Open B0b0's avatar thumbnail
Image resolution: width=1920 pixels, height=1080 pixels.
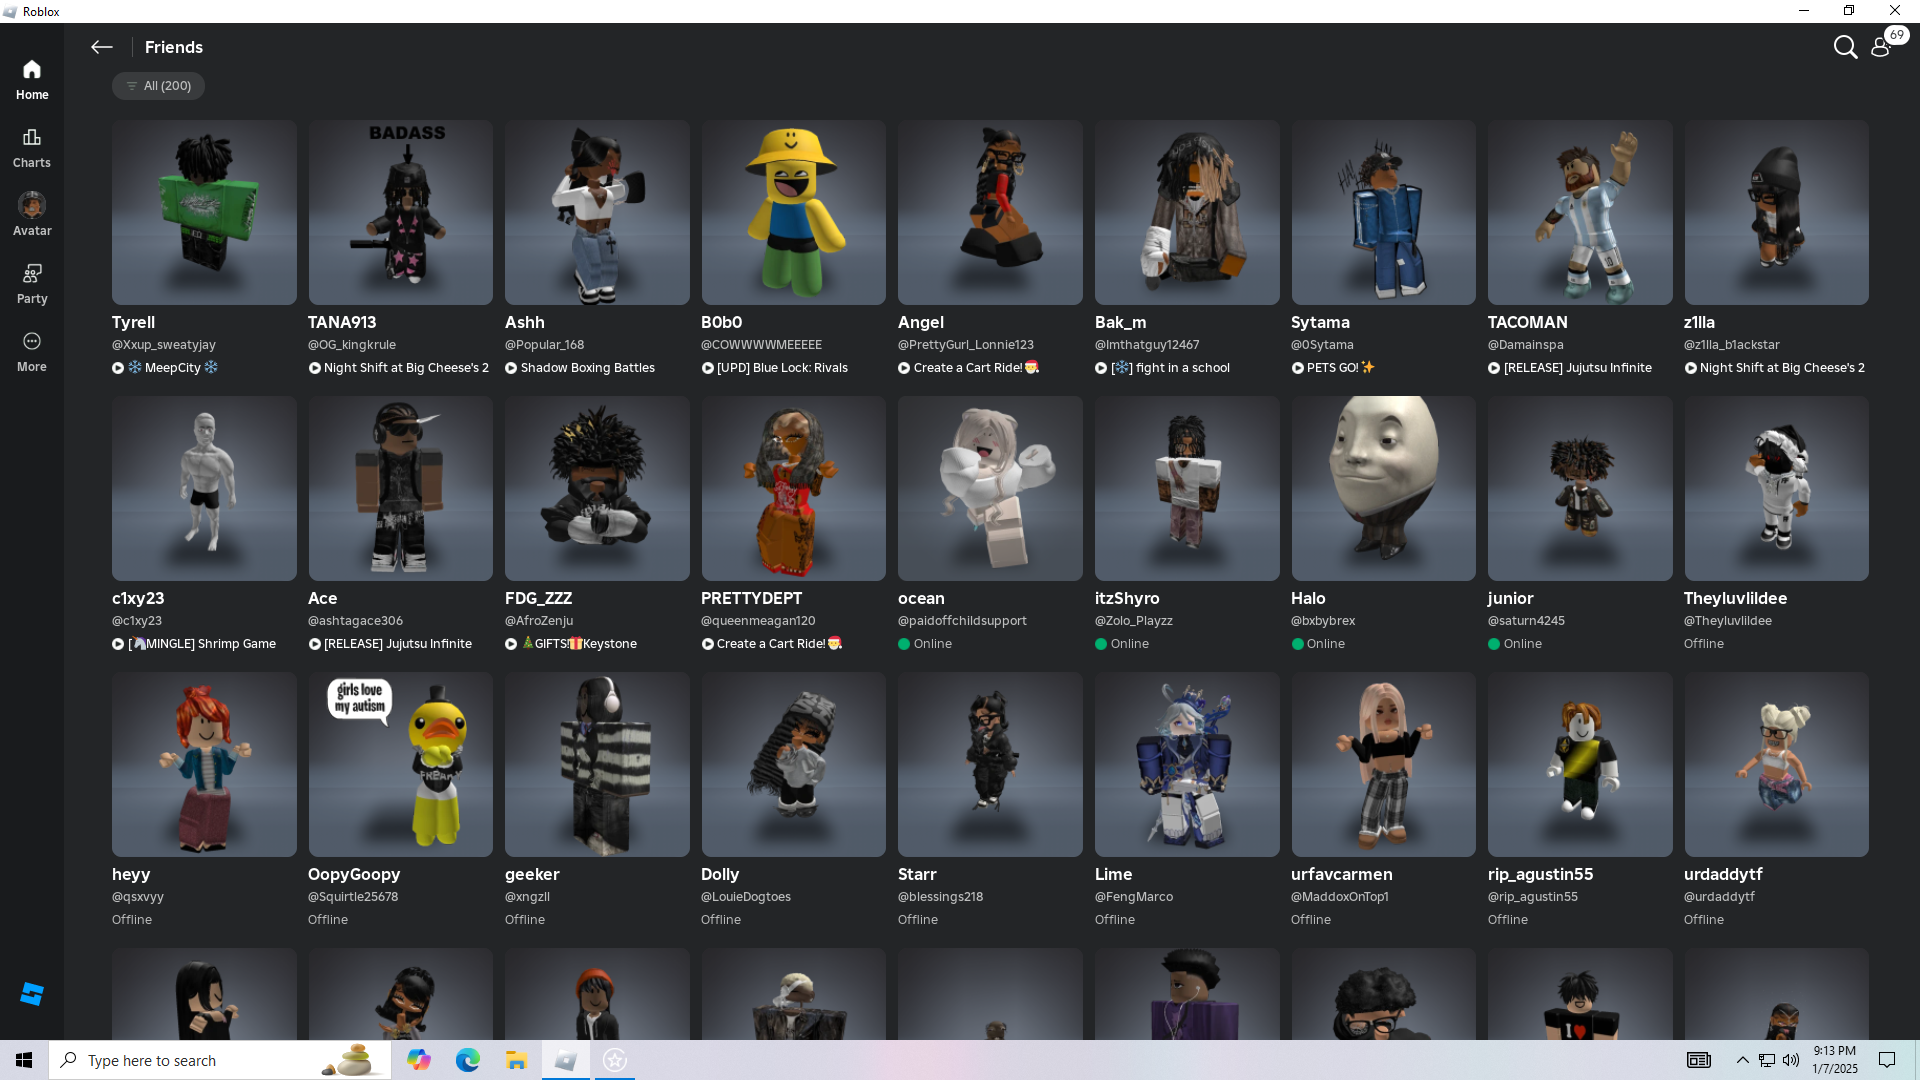pyautogui.click(x=793, y=213)
